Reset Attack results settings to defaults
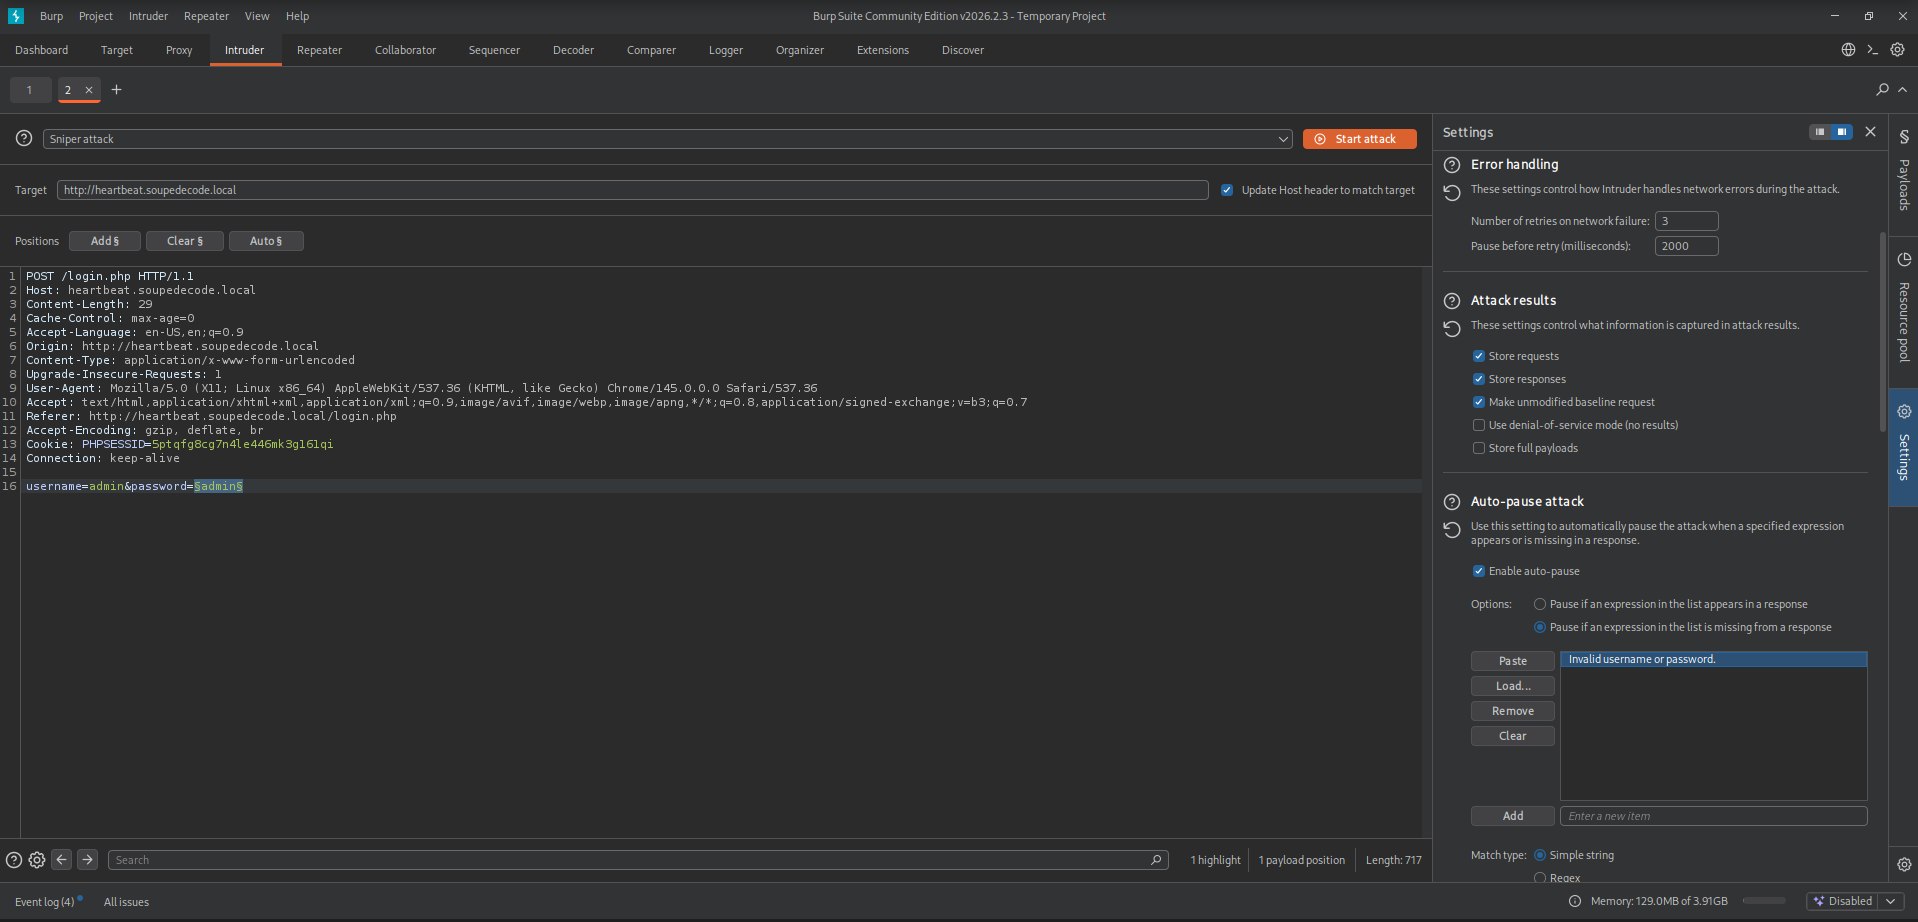 coord(1452,328)
